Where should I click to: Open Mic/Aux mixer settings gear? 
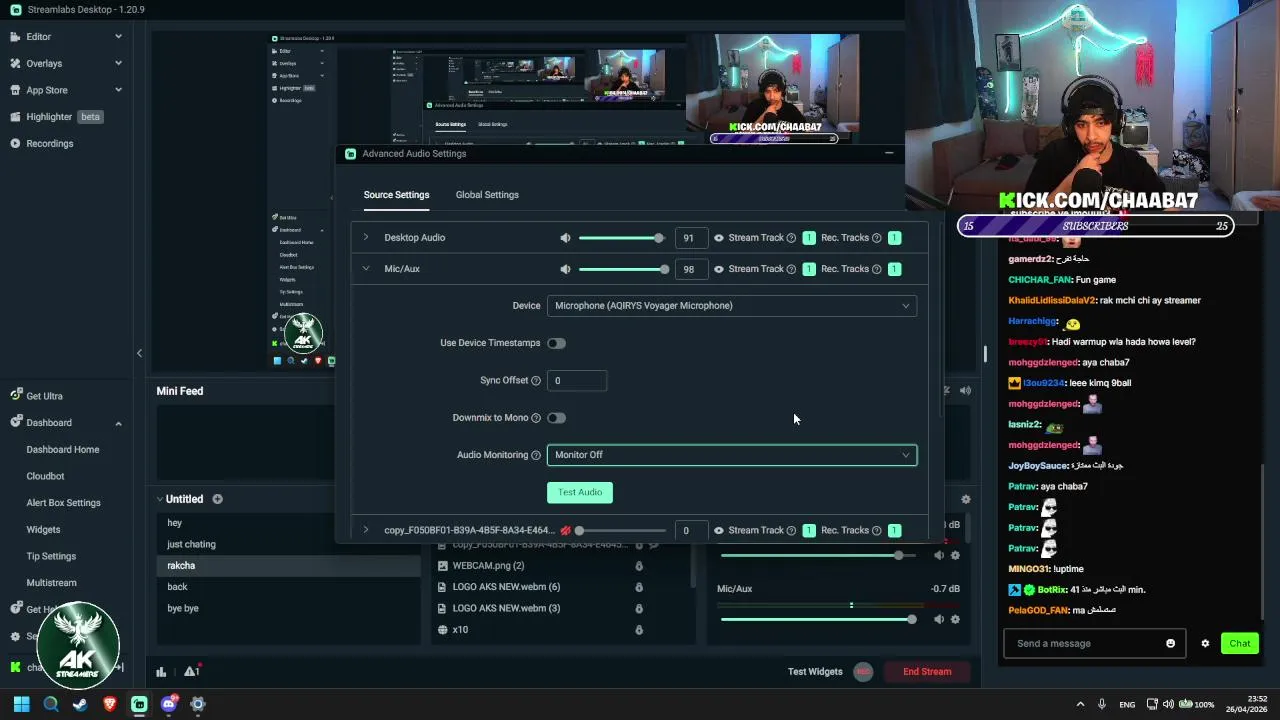click(x=955, y=619)
